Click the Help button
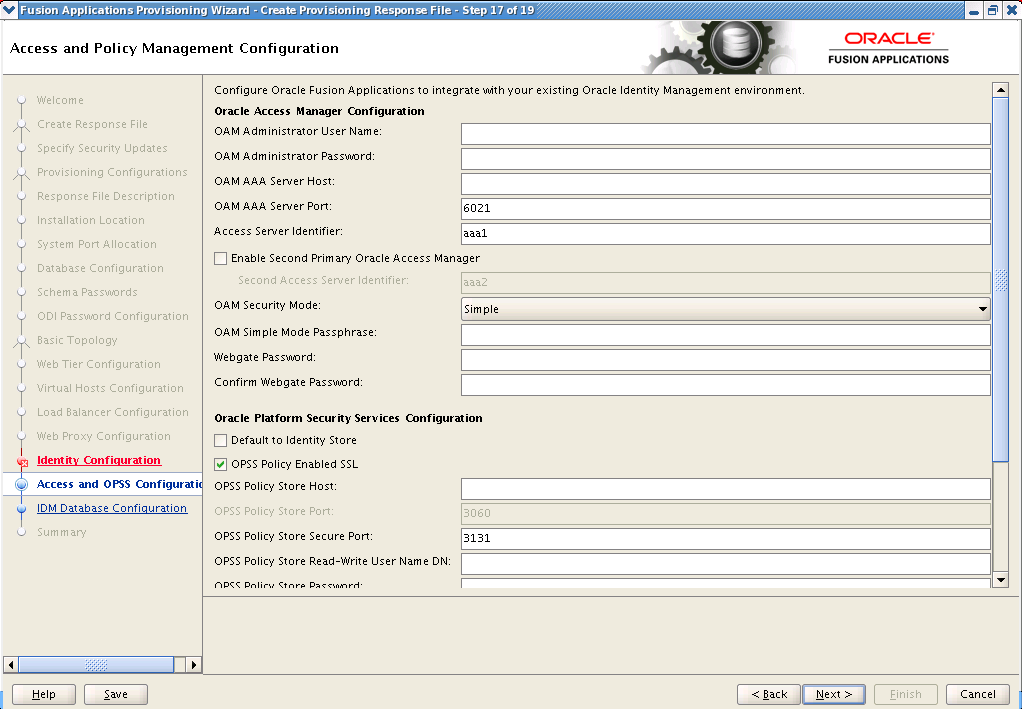The height and width of the screenshot is (709, 1022). click(44, 694)
